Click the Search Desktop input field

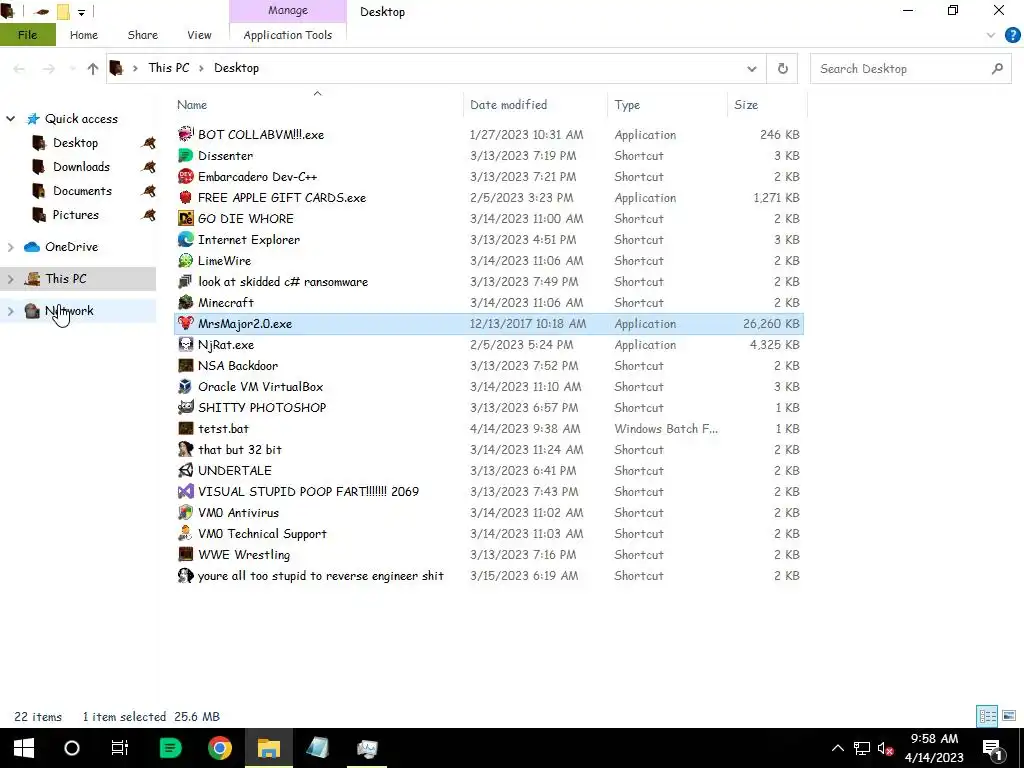tap(910, 69)
